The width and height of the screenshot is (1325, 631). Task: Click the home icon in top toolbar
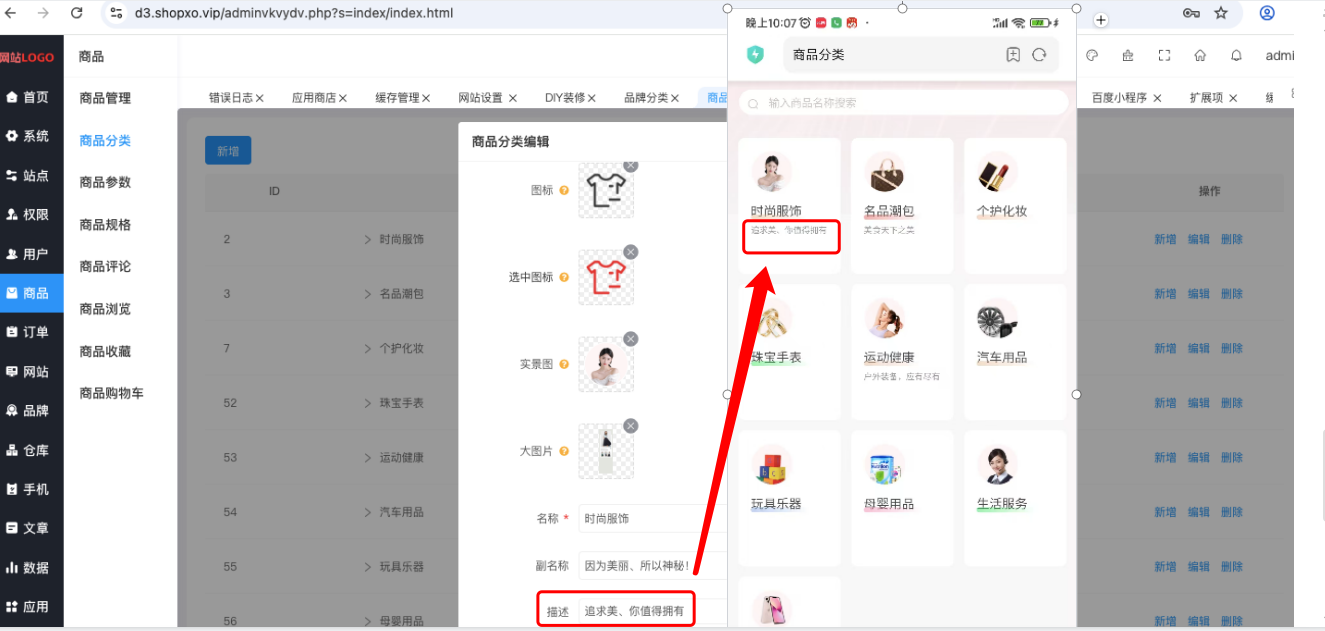pyautogui.click(x=1200, y=56)
